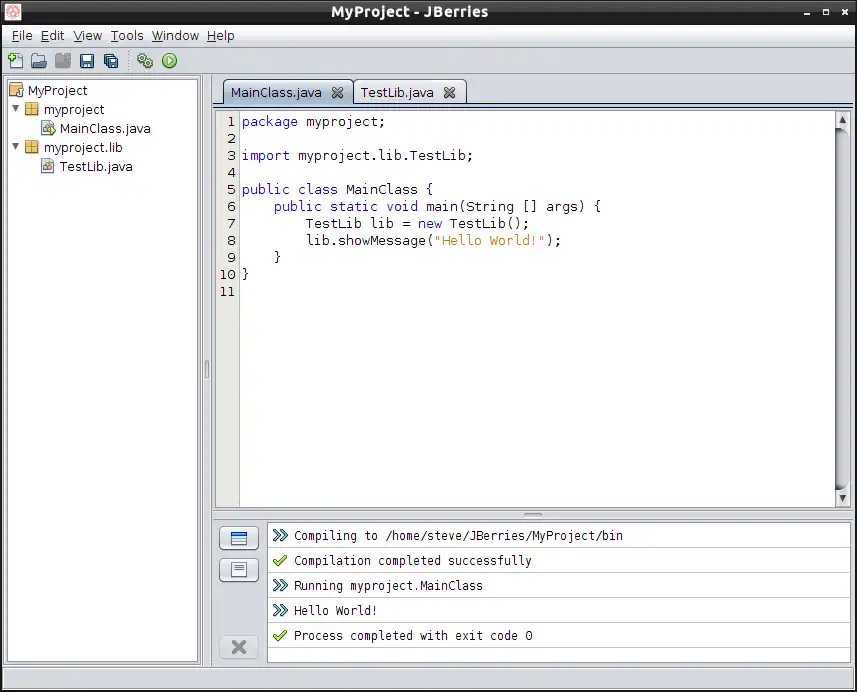Click the New File toolbar icon
Image resolution: width=857 pixels, height=692 pixels.
[16, 61]
